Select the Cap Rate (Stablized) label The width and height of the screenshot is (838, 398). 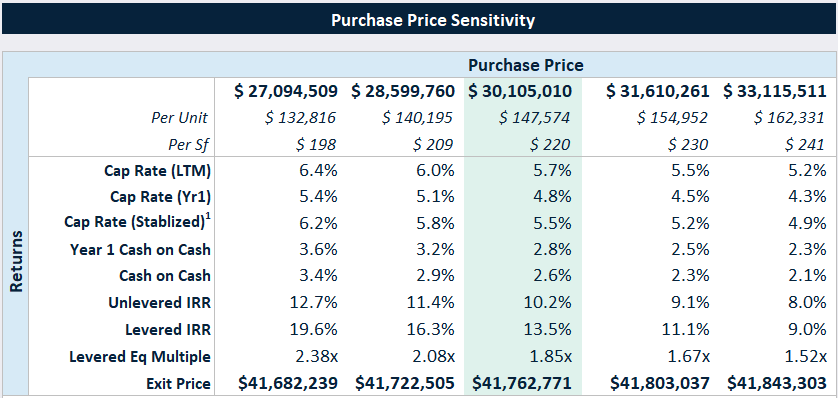click(136, 222)
